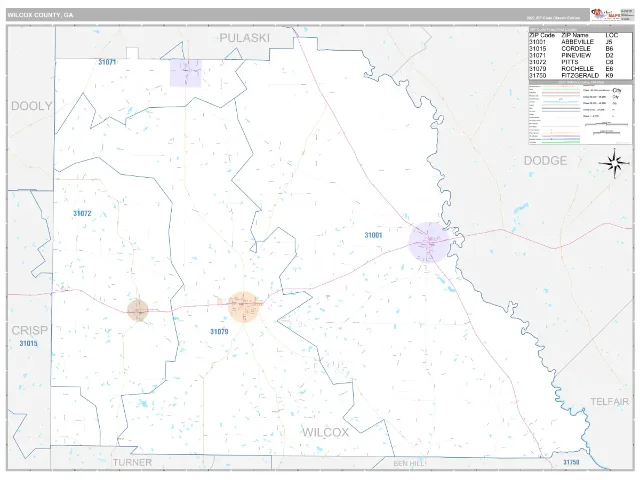Select the Pineview purple square marker
The height and width of the screenshot is (480, 640).
click(x=186, y=73)
